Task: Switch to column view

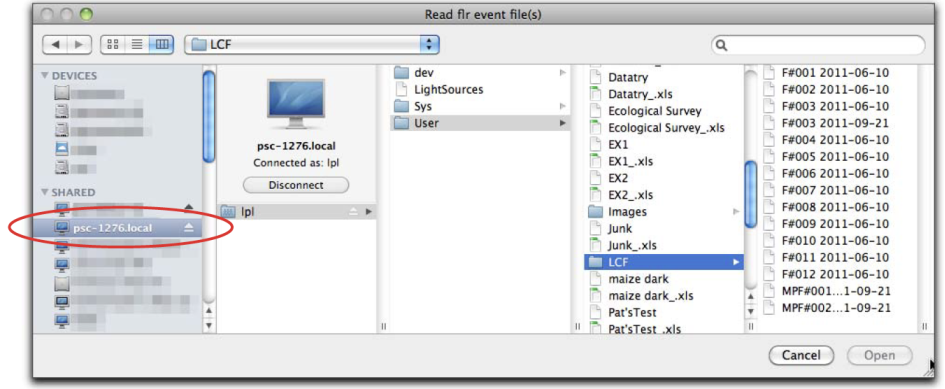Action: [x=162, y=44]
